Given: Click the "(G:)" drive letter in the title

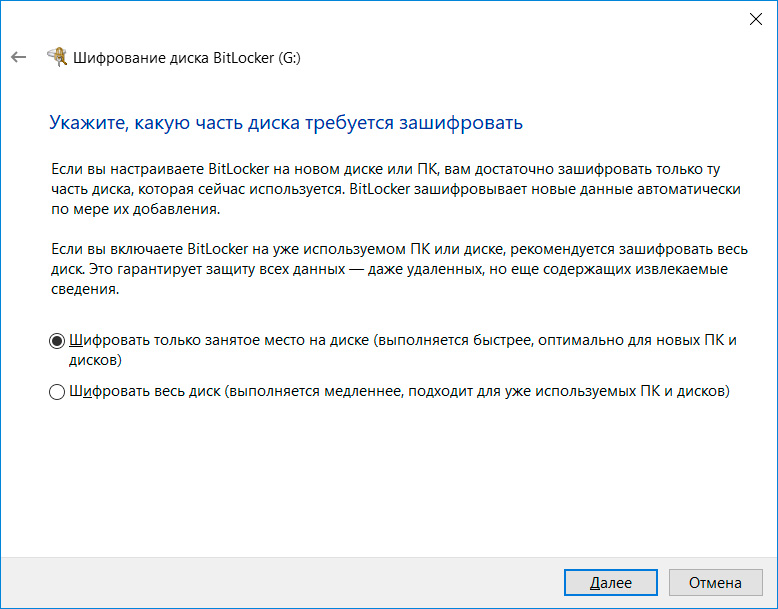Looking at the screenshot, I should 286,58.
